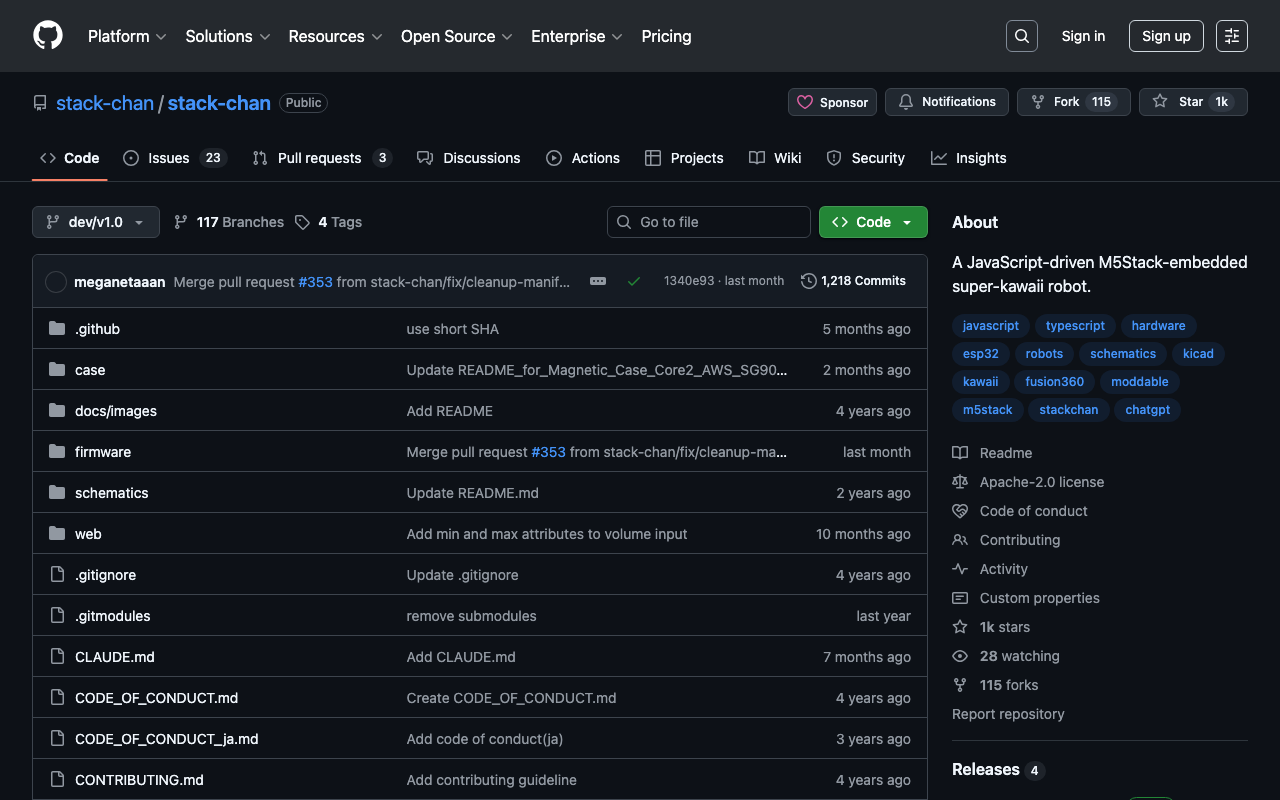This screenshot has width=1280, height=800.
Task: Open the .github folder
Action: (97, 329)
